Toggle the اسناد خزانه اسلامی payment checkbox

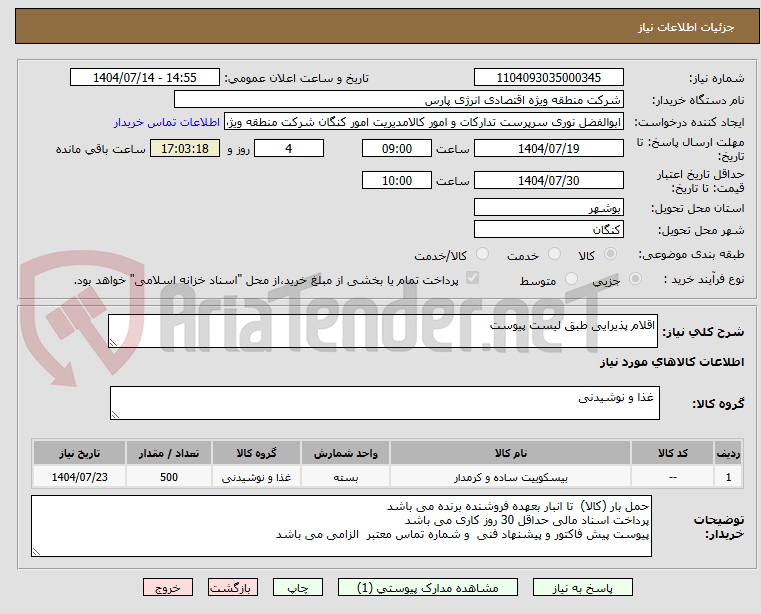tap(472, 278)
